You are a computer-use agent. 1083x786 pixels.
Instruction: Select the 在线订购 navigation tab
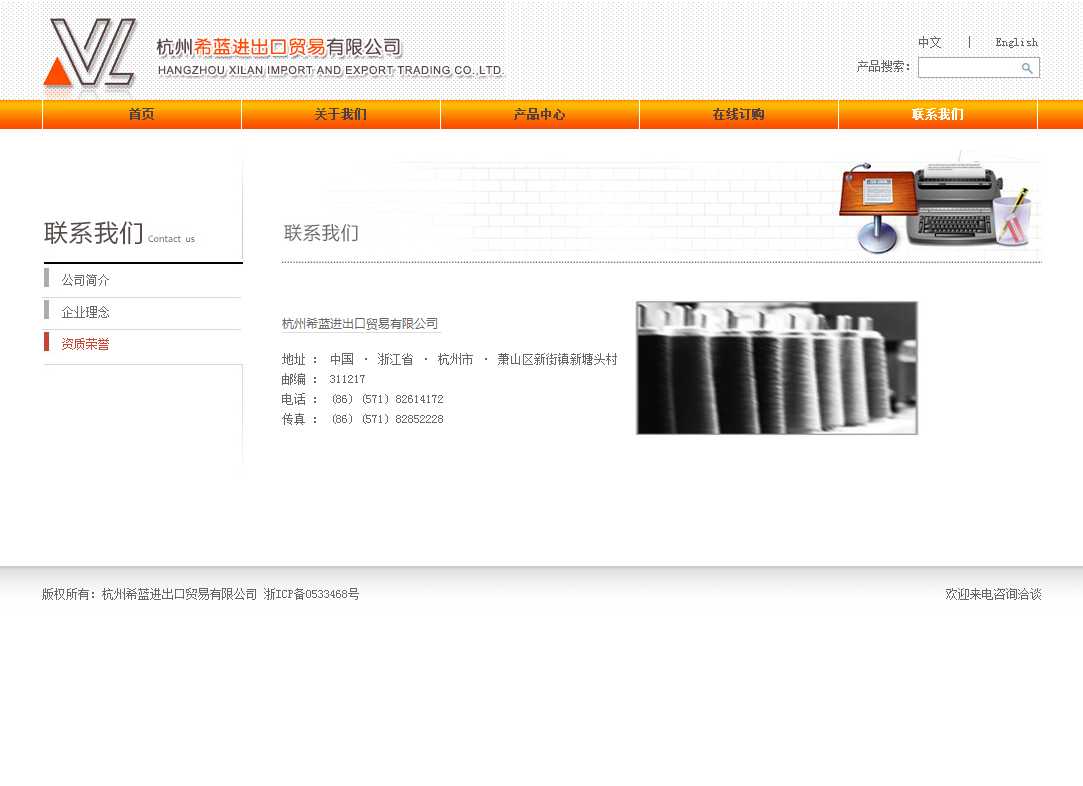coord(739,115)
